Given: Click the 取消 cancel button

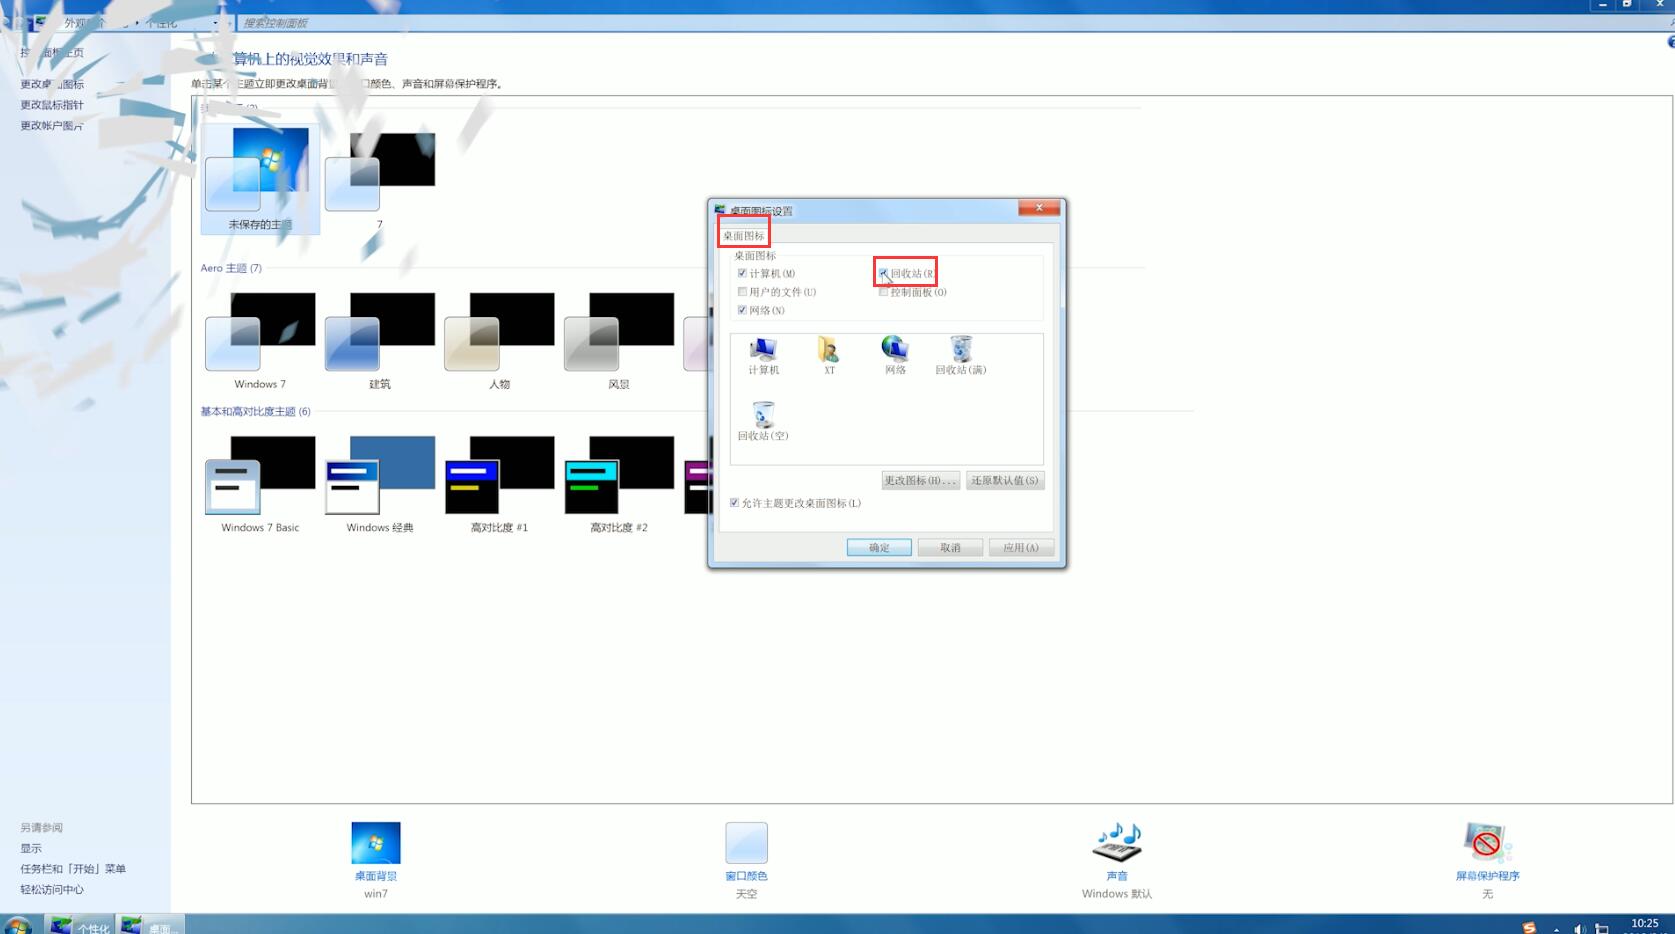Looking at the screenshot, I should (x=950, y=547).
